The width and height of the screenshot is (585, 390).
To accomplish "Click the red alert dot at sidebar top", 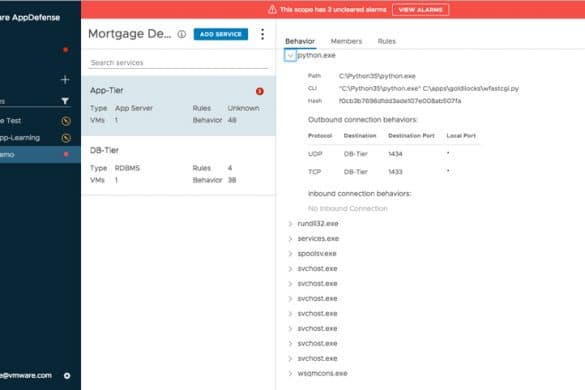I will pos(66,50).
